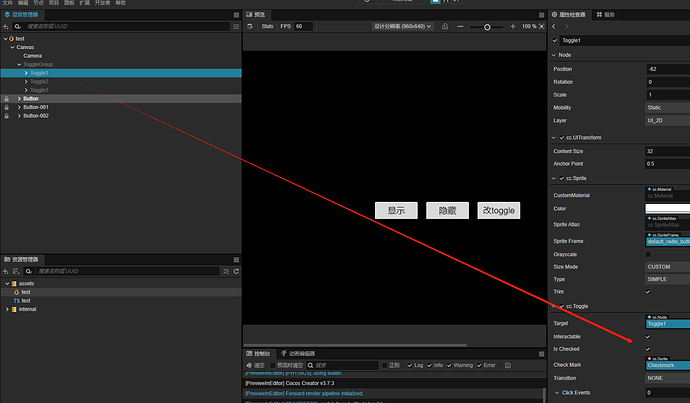Open the Size Mode CUSTOM dropdown

(x=667, y=267)
